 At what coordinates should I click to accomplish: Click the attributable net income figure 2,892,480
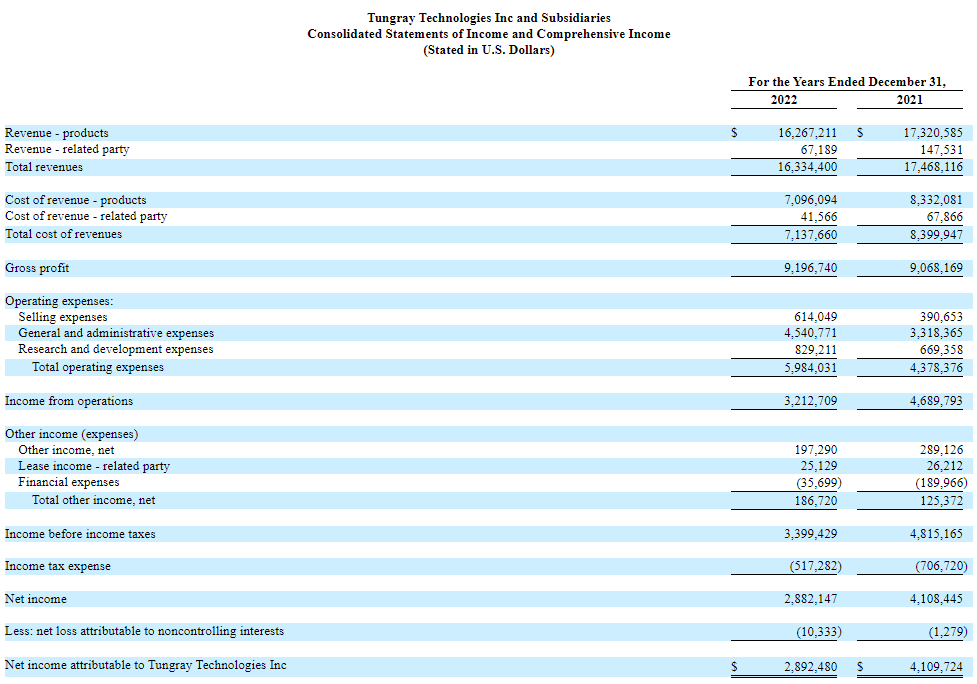(x=811, y=667)
